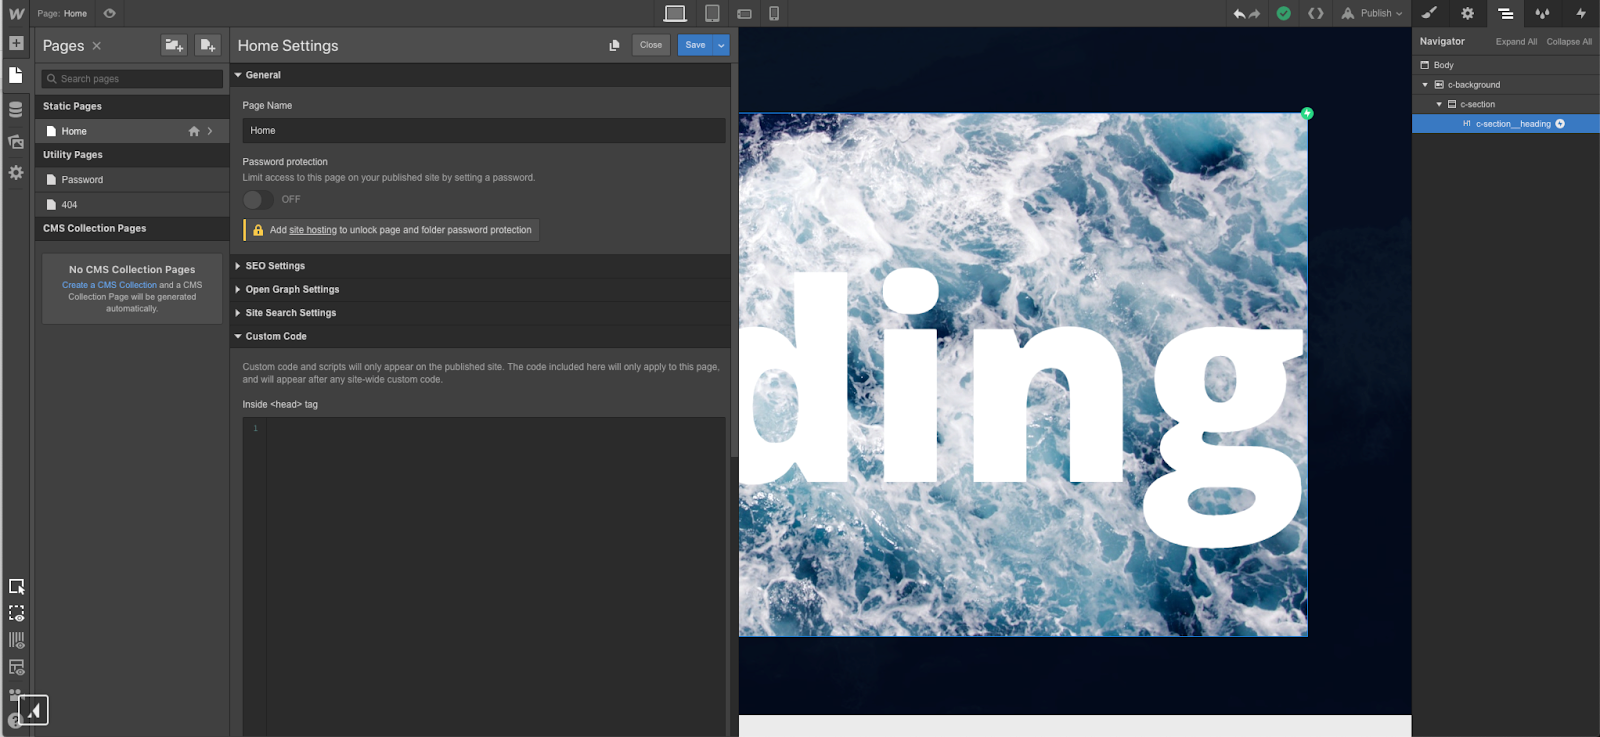Save the Home Settings
The image size is (1600, 737).
coord(695,45)
